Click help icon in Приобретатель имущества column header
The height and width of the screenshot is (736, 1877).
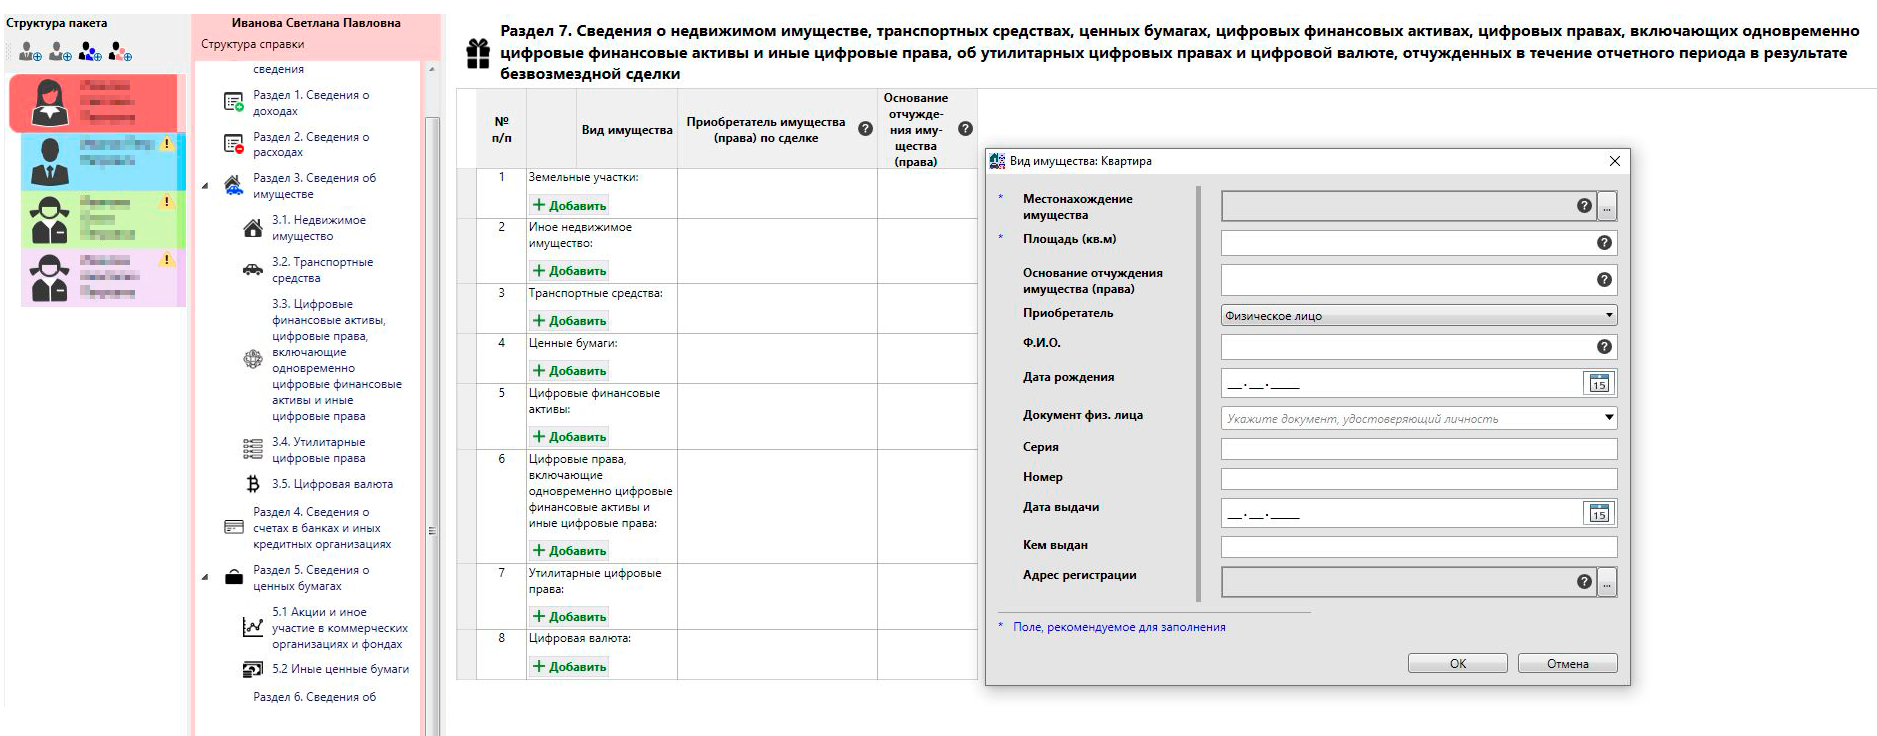click(866, 129)
